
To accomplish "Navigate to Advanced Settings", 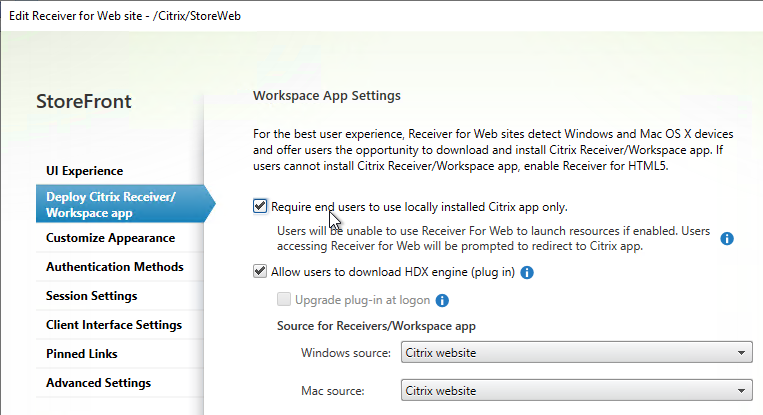I will click(98, 383).
